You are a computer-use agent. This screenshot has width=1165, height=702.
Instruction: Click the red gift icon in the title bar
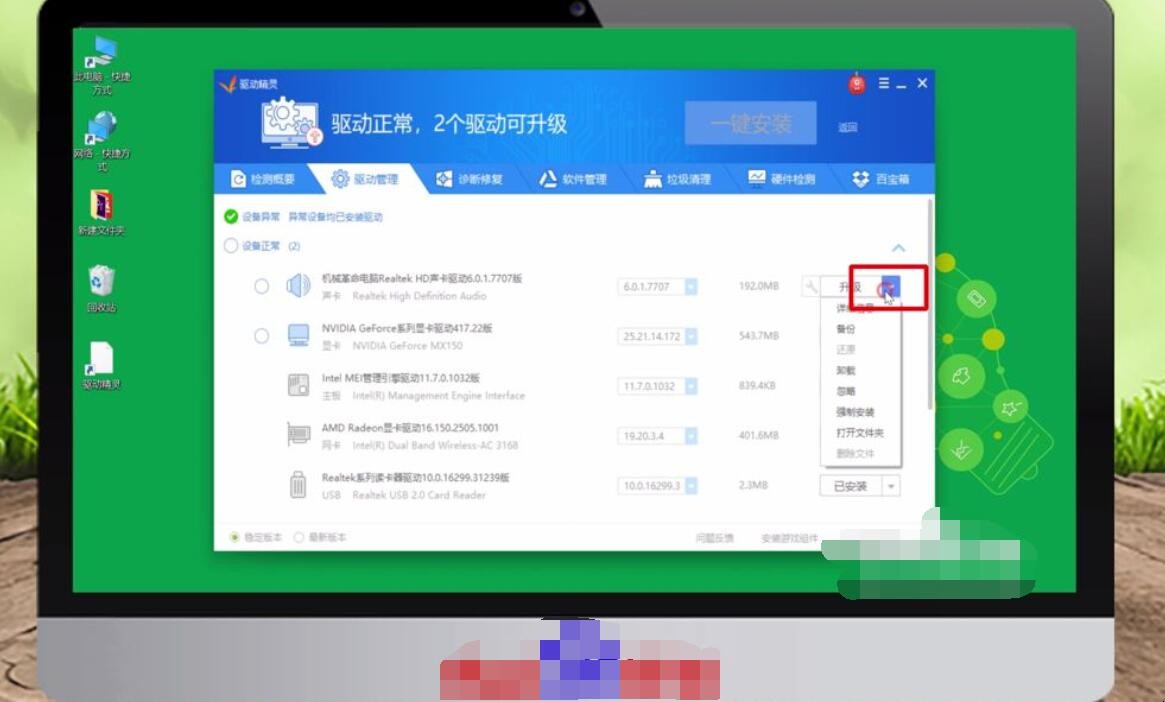point(857,84)
